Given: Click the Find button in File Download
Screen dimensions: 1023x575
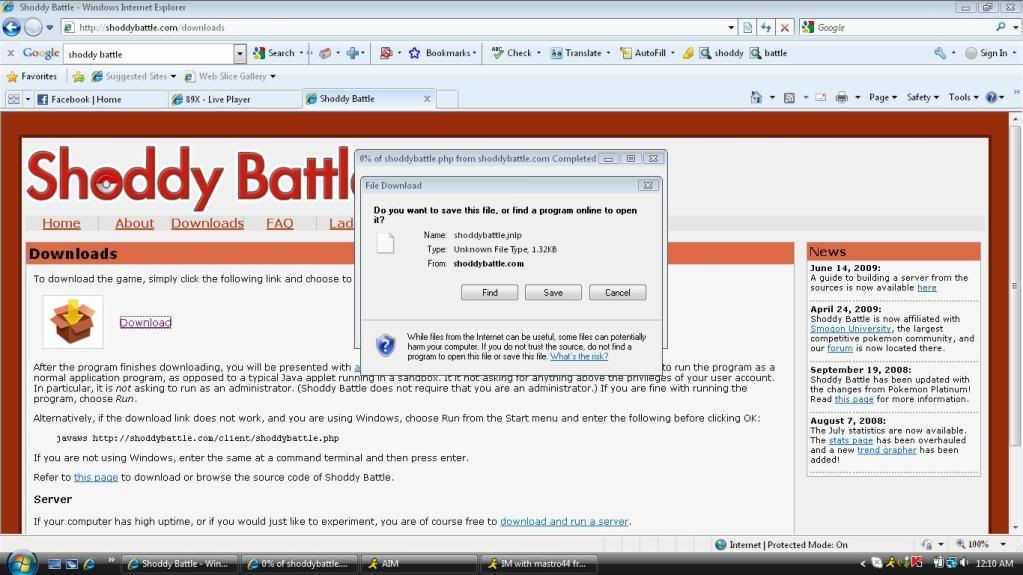Looking at the screenshot, I should [x=489, y=292].
